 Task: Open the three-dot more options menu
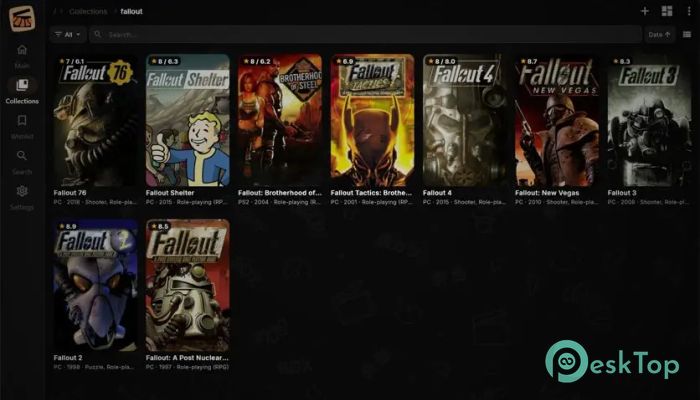click(x=689, y=11)
